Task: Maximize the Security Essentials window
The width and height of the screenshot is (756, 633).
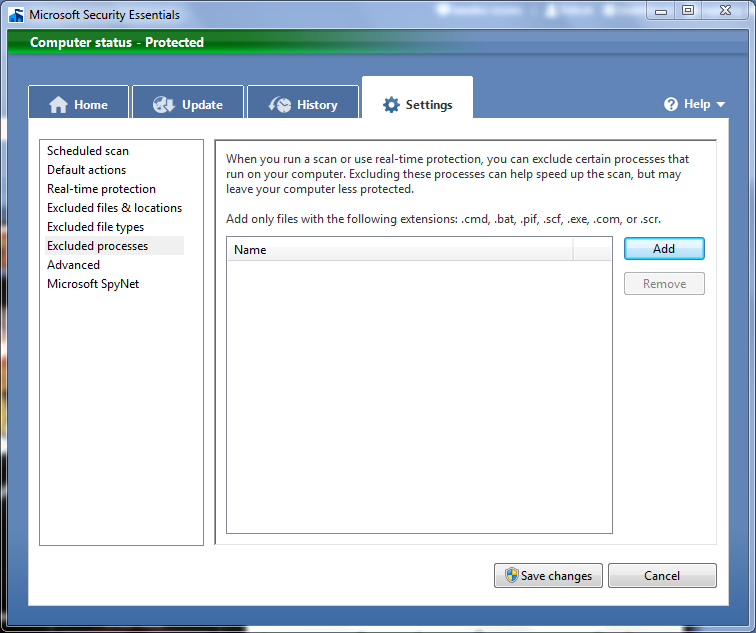Action: (688, 11)
